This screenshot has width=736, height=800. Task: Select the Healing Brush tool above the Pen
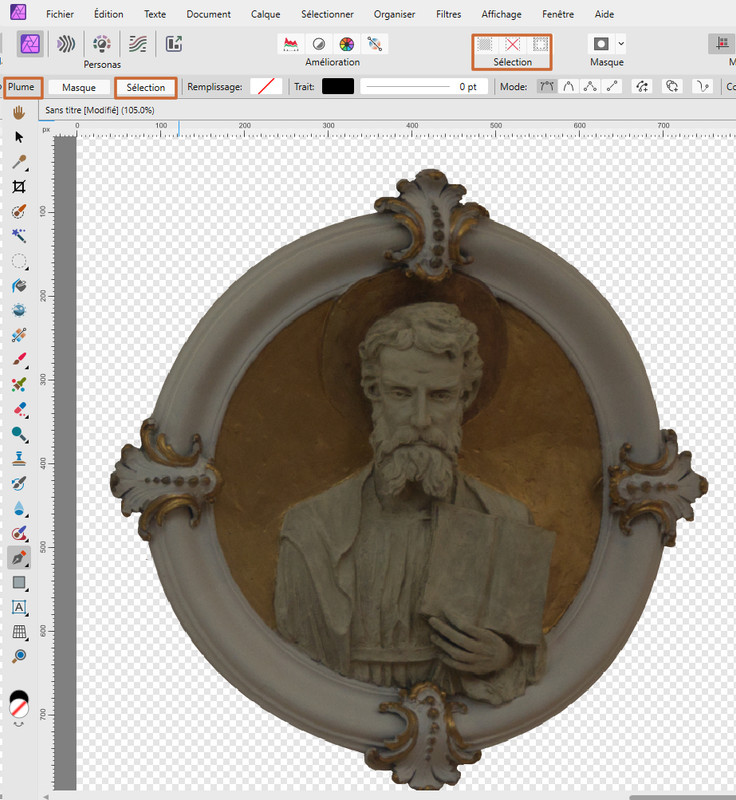19,533
